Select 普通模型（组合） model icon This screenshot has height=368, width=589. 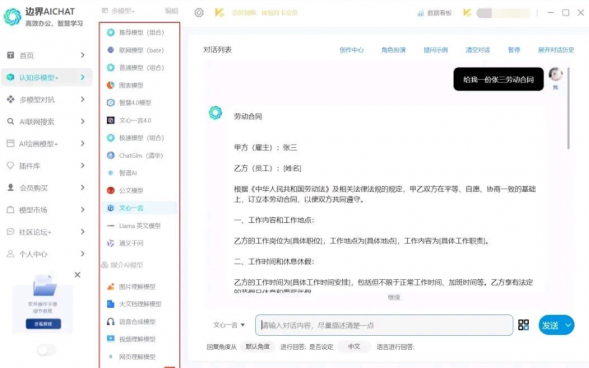[110, 68]
